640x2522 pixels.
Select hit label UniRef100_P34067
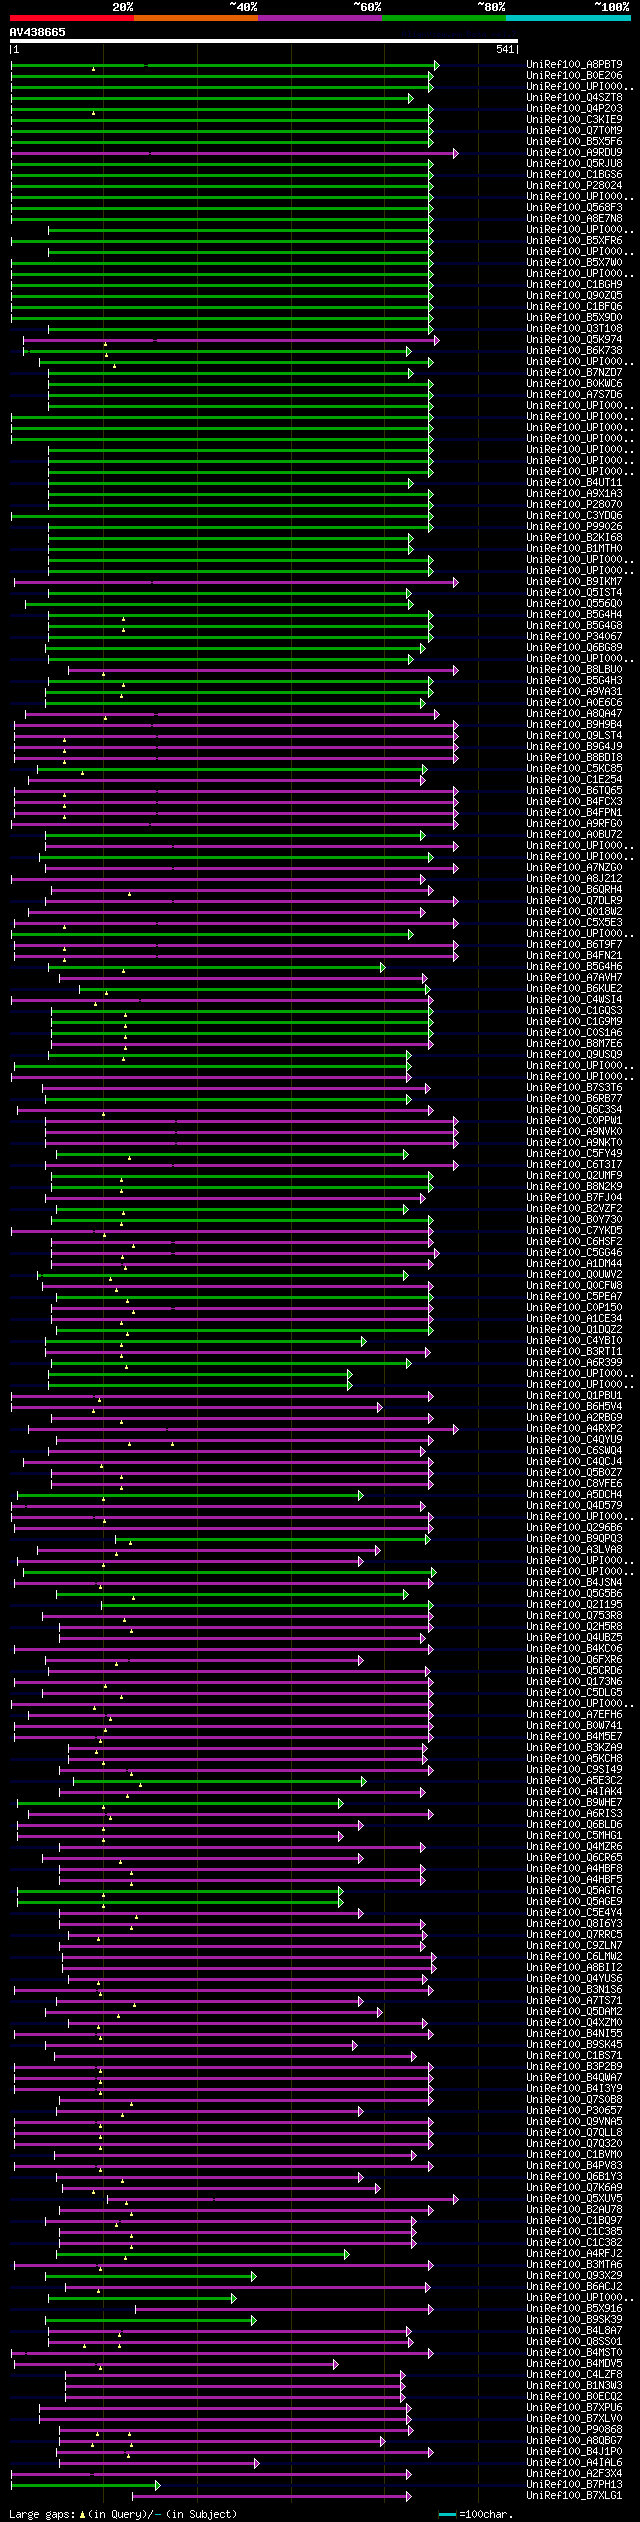(574, 637)
